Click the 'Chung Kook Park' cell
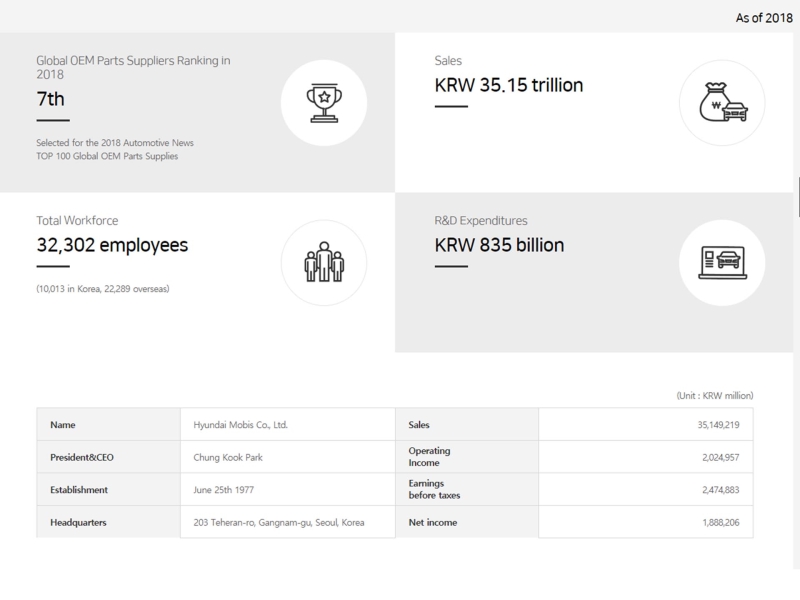Viewport: 800px width, 600px height. pyautogui.click(x=288, y=457)
